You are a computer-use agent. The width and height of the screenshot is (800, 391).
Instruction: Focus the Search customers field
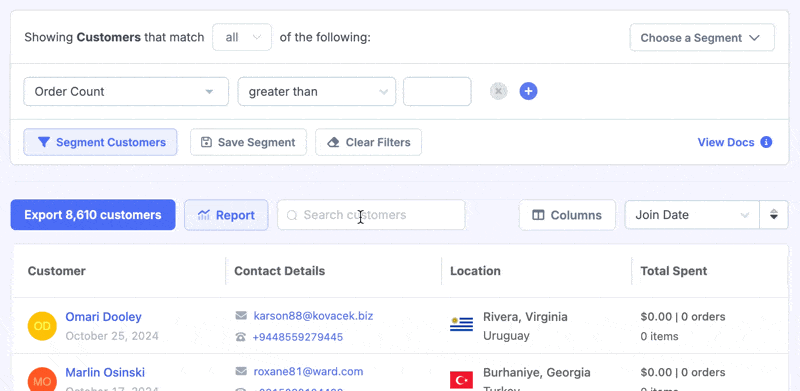371,215
